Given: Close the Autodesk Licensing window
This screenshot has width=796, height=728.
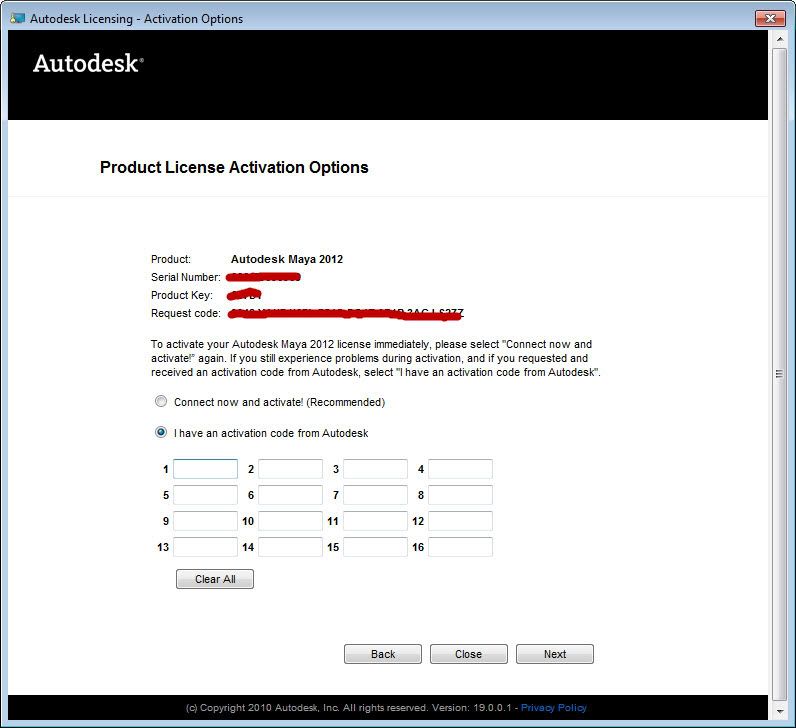Looking at the screenshot, I should (770, 18).
